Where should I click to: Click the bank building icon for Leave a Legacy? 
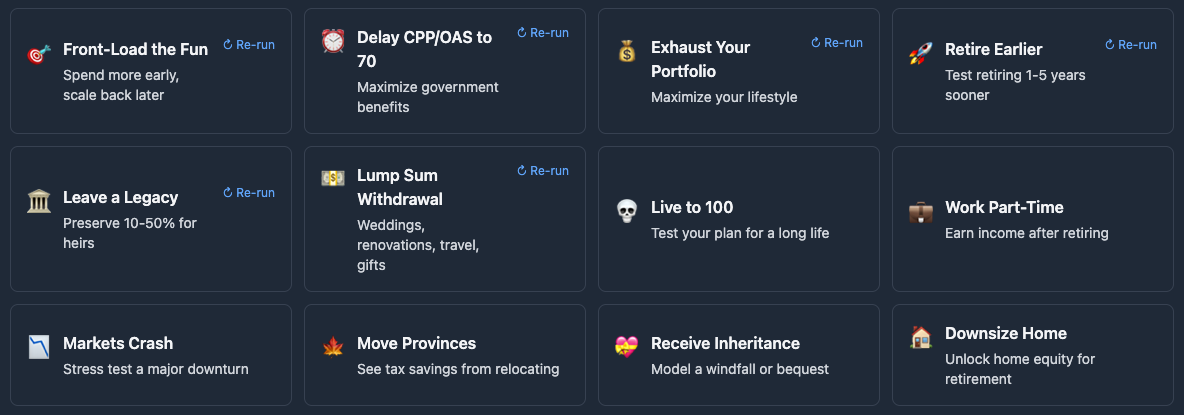pyautogui.click(x=39, y=201)
